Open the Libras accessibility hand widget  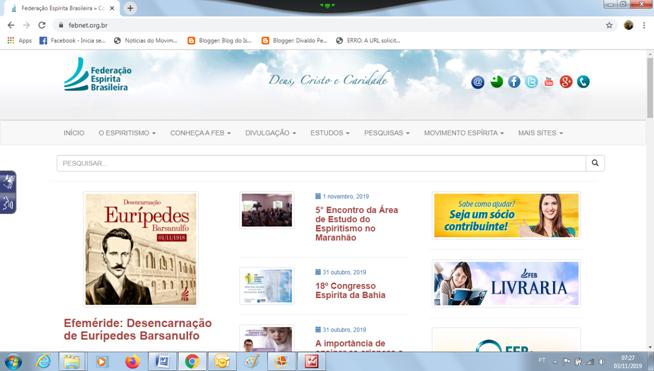8,182
